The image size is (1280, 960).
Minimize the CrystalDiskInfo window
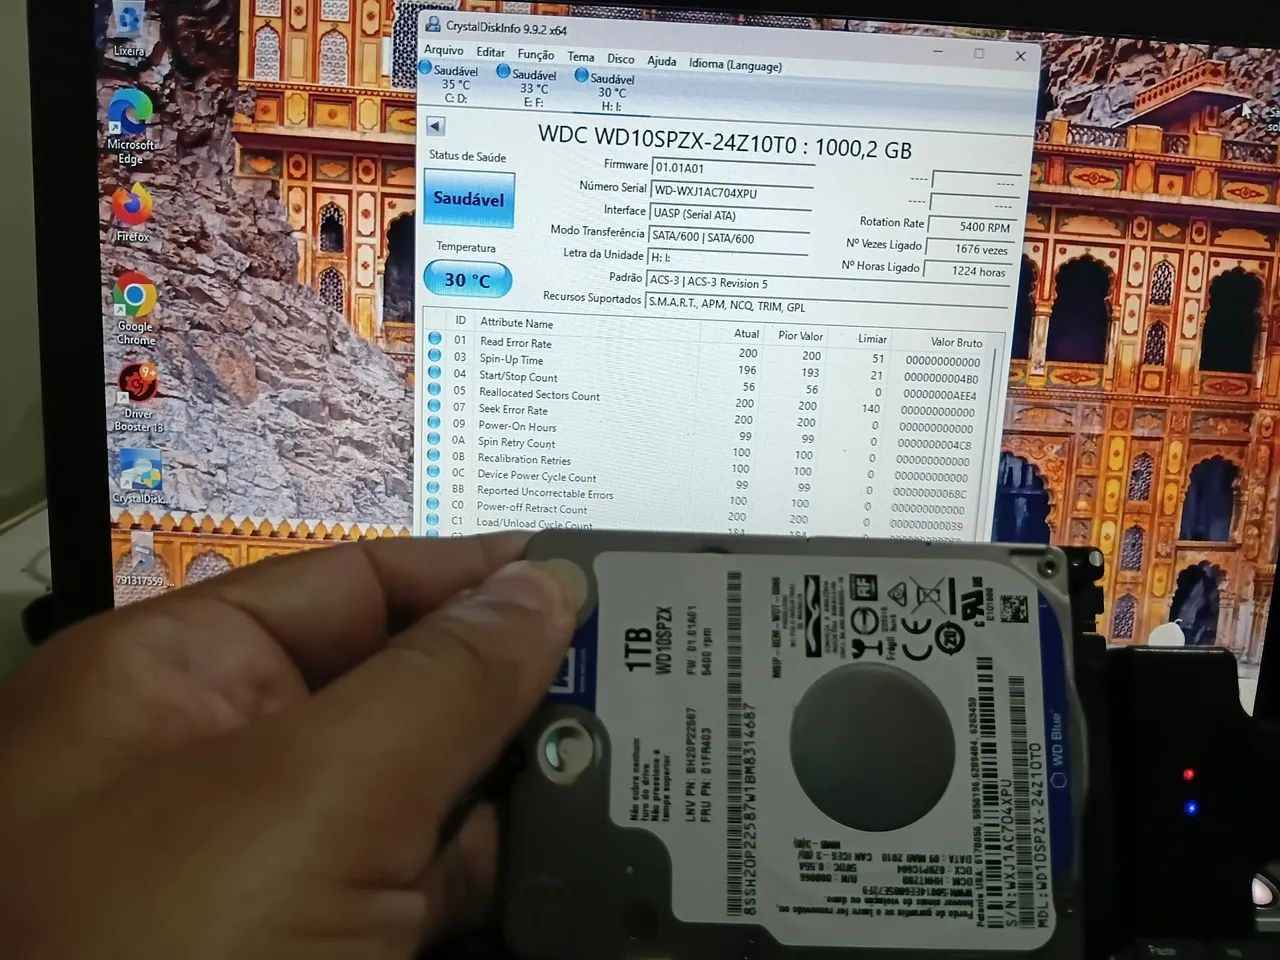[939, 49]
